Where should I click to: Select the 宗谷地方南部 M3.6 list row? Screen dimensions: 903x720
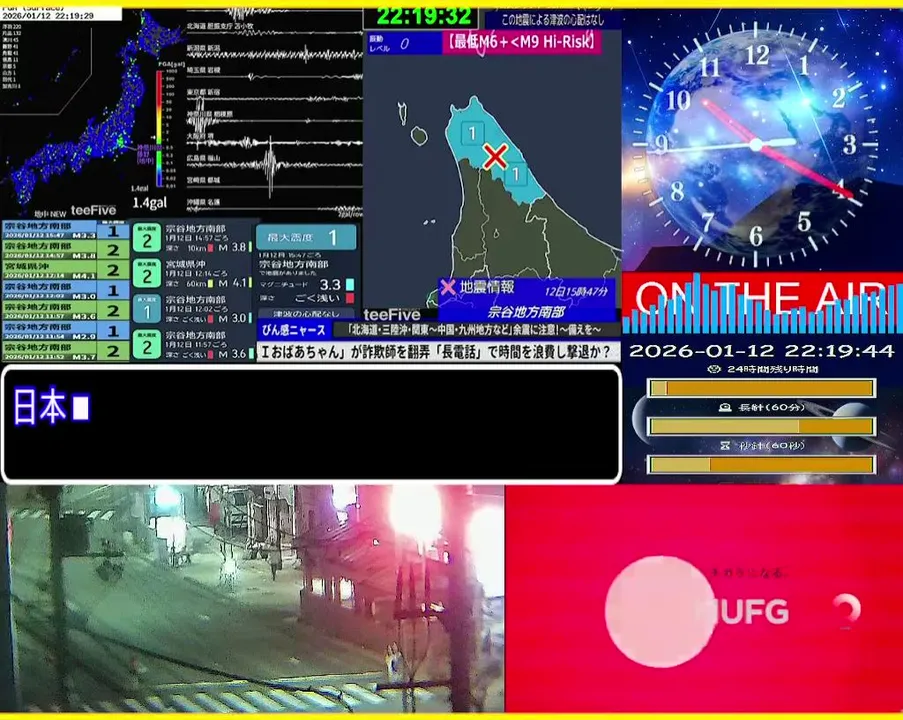pos(66,310)
